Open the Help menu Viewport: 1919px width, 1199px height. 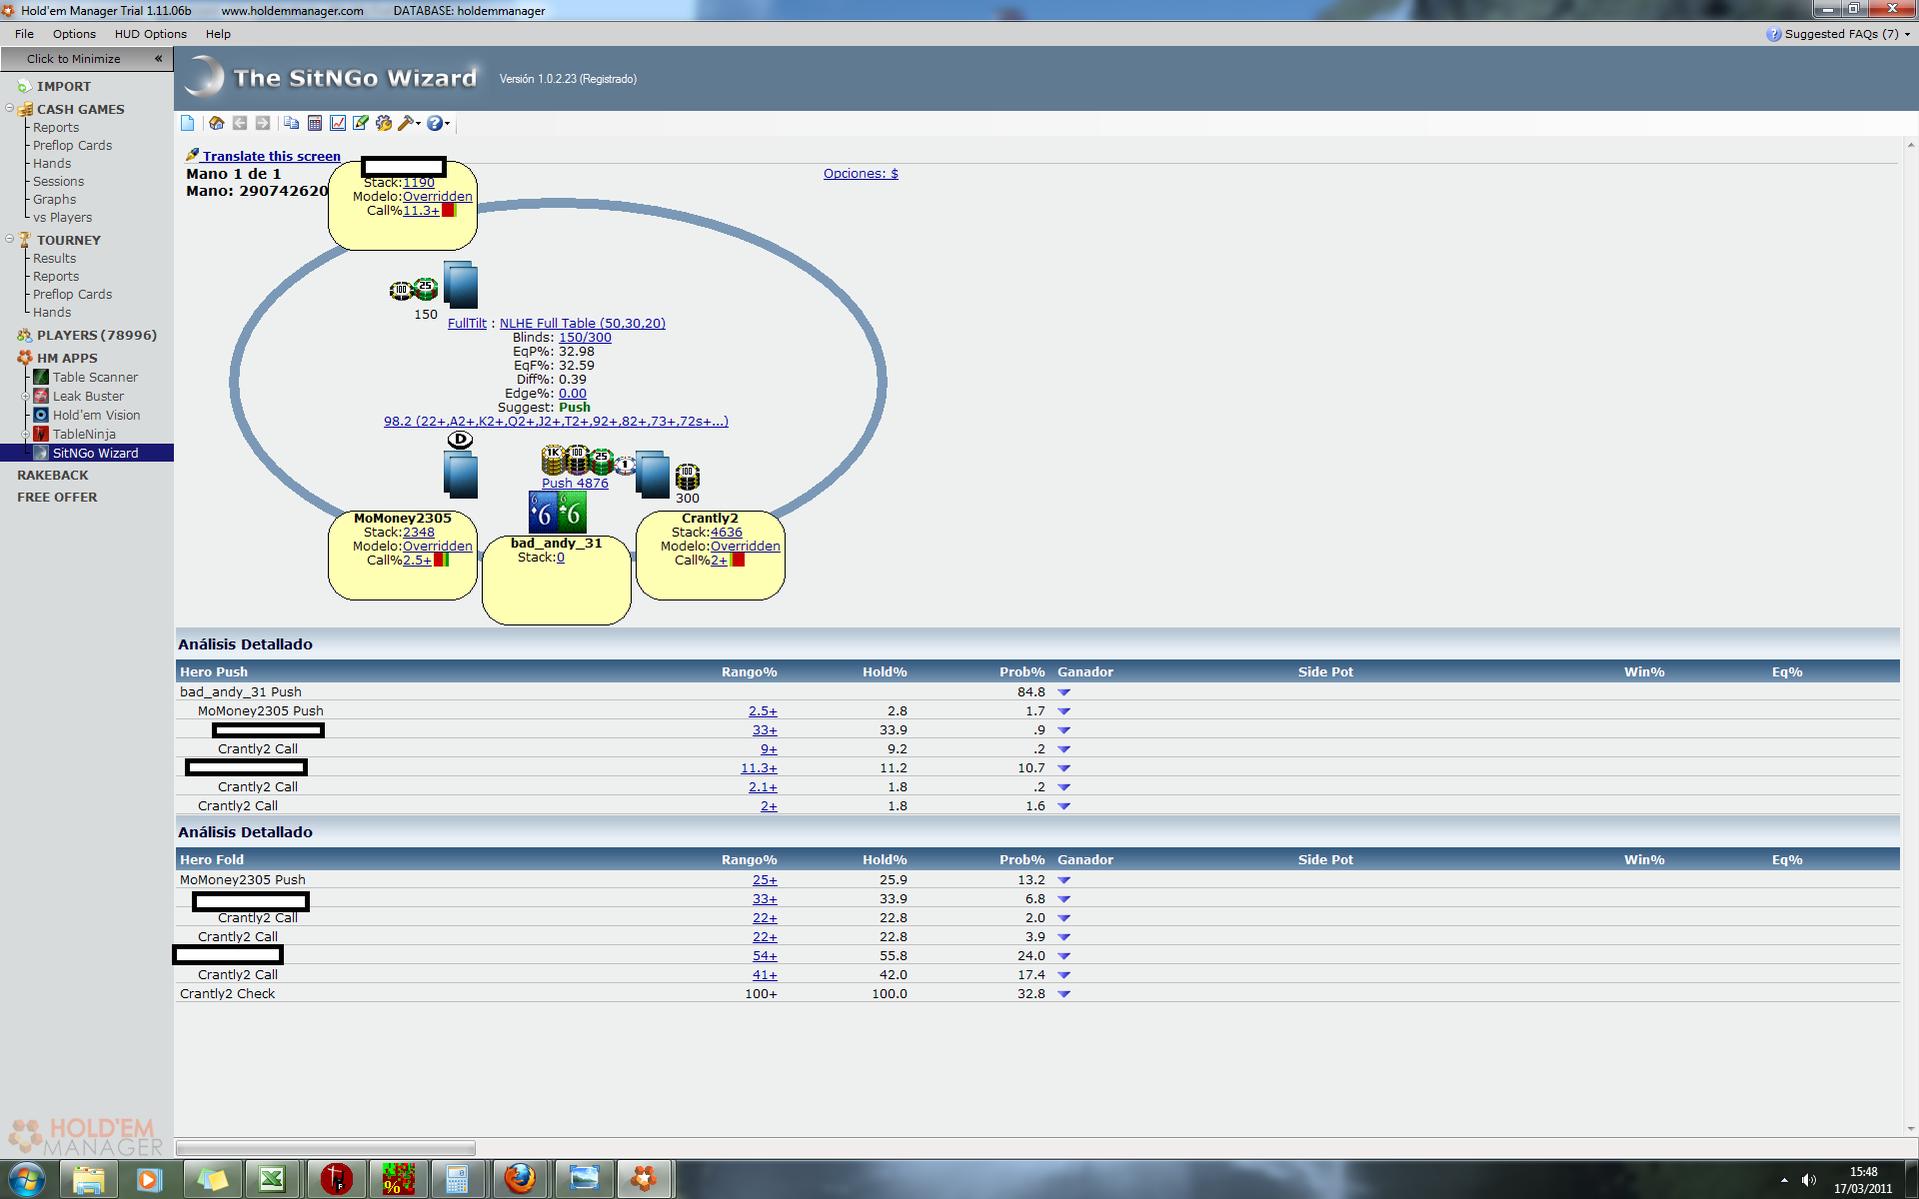click(218, 34)
